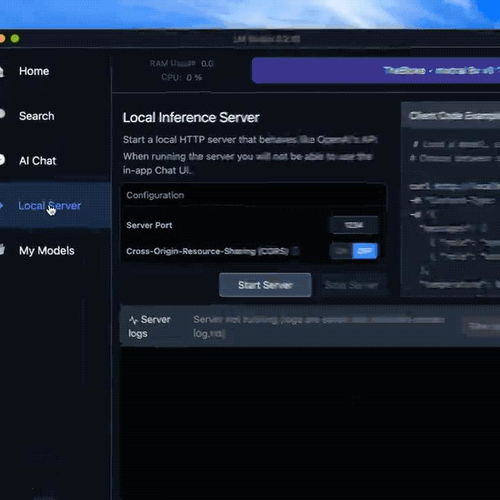Click the greyed Stop Server button
The image size is (500, 500).
click(351, 285)
